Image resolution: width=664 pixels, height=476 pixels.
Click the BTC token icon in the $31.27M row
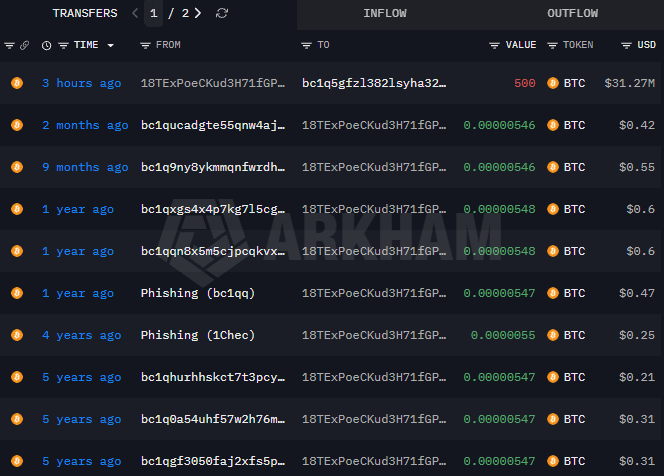point(553,83)
